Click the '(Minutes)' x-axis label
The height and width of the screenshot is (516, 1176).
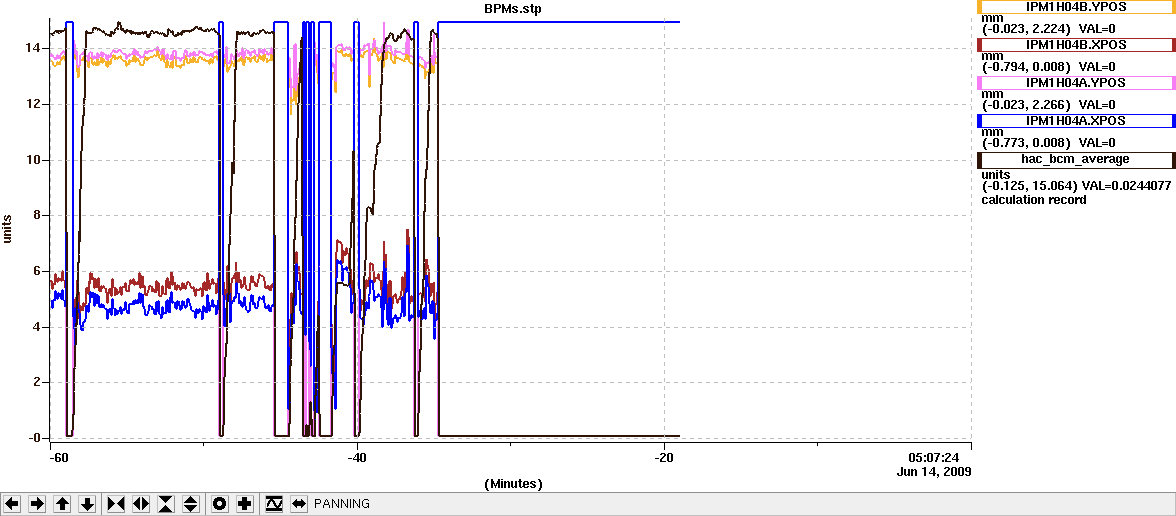514,483
